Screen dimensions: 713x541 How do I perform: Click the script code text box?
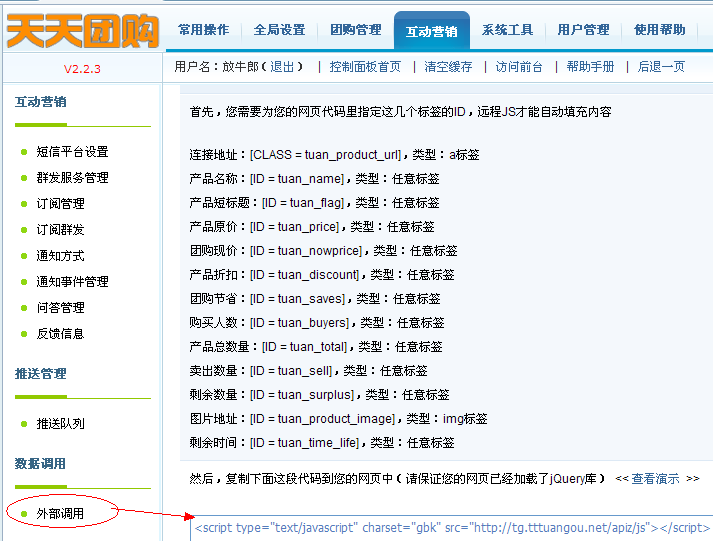point(451,527)
